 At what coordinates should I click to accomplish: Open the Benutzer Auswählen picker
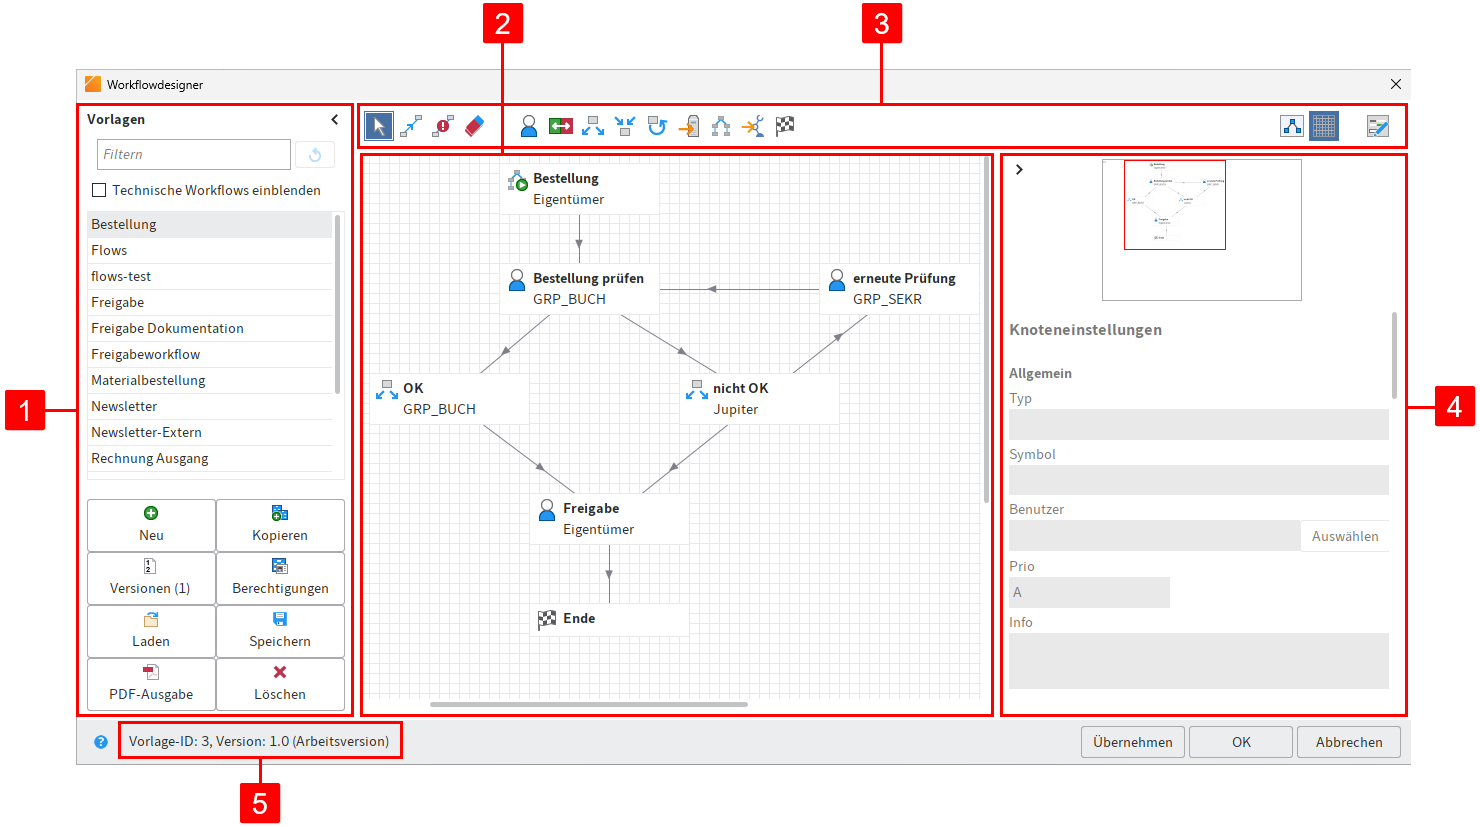point(1345,535)
